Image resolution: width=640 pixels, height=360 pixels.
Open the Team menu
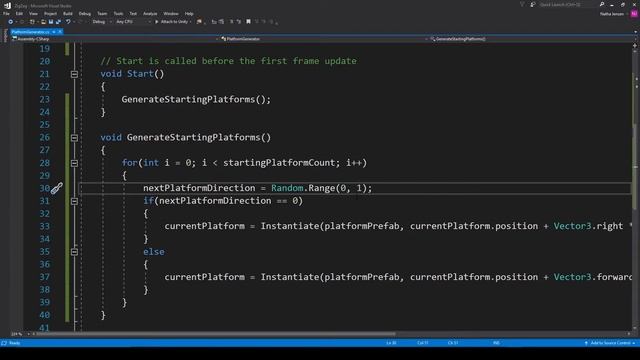click(102, 13)
